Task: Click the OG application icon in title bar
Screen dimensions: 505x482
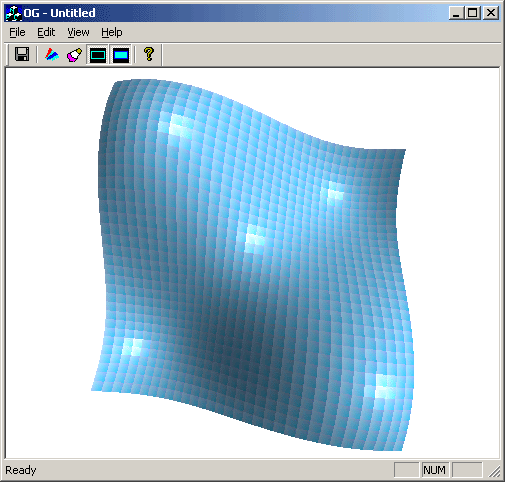Action: point(14,14)
